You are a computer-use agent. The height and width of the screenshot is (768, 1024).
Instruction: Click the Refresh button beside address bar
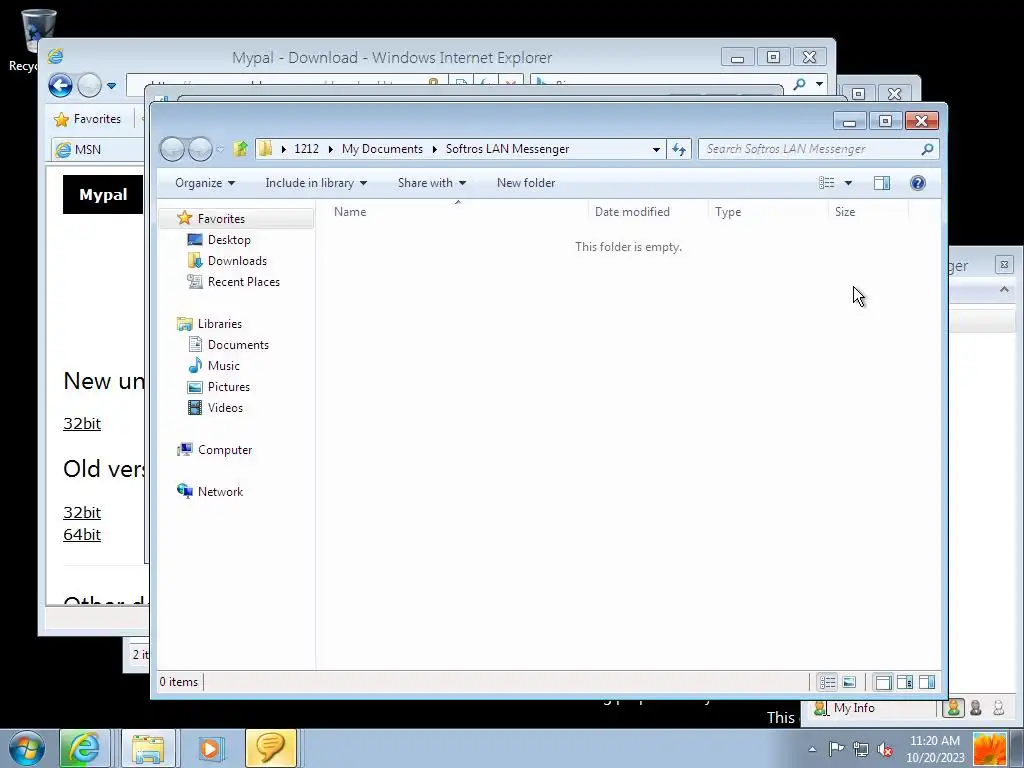coord(679,149)
